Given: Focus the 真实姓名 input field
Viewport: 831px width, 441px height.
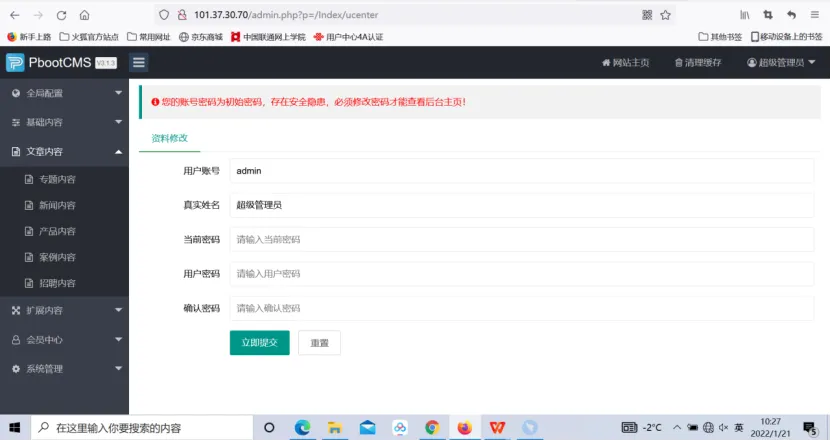Looking at the screenshot, I should tap(521, 205).
